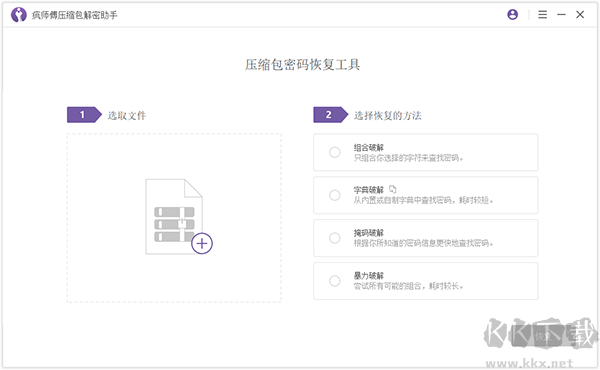Click the zip archive file icon
The height and width of the screenshot is (370, 600).
(174, 217)
